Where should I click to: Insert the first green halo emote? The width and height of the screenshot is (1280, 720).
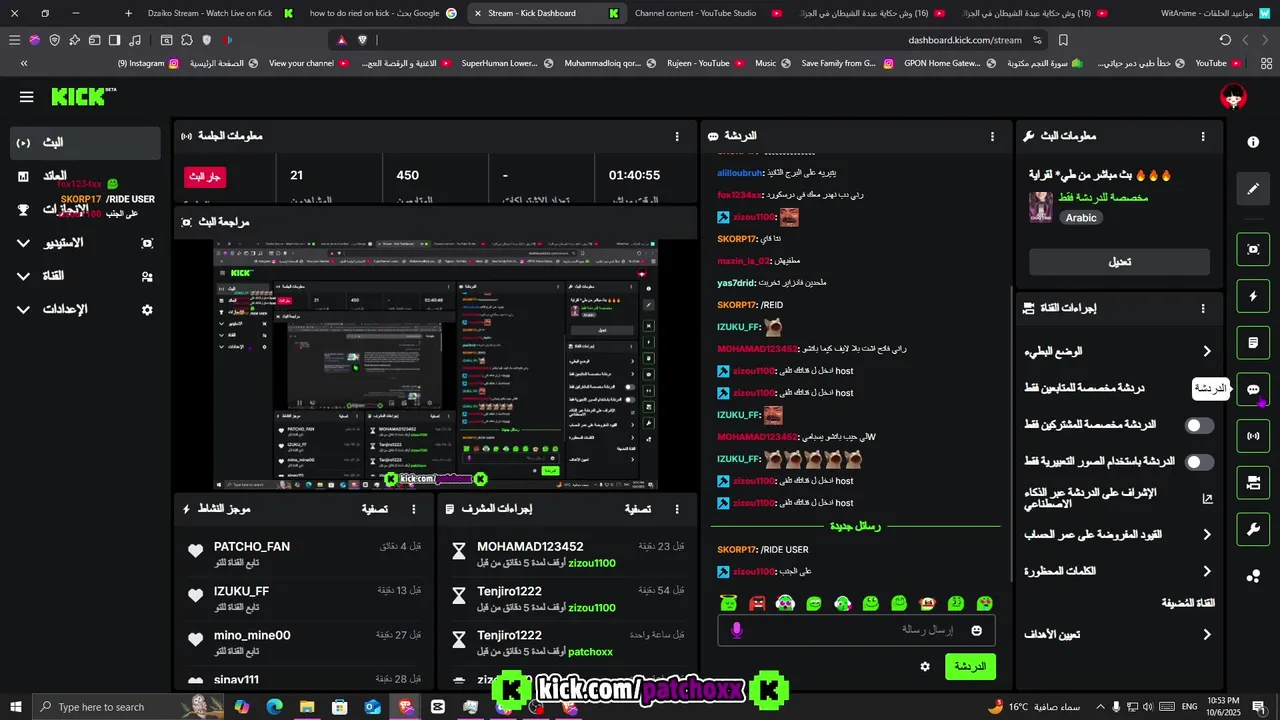point(728,603)
